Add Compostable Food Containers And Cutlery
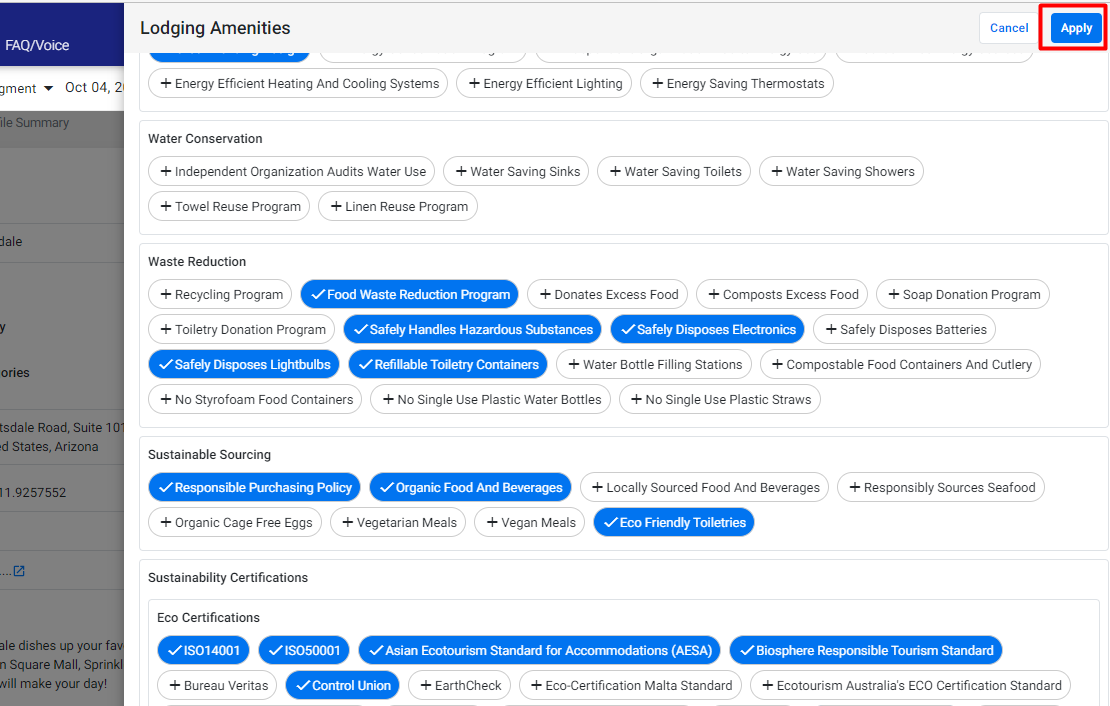 pos(900,364)
